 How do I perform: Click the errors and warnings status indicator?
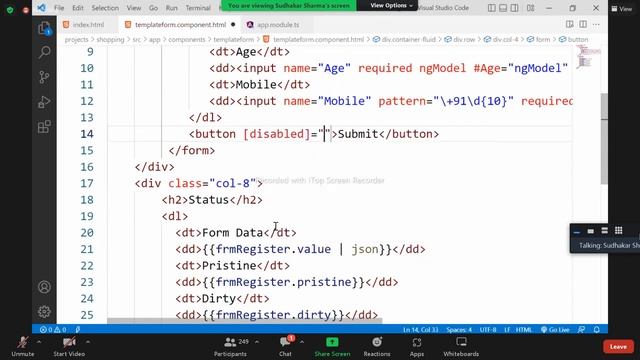pos(53,329)
